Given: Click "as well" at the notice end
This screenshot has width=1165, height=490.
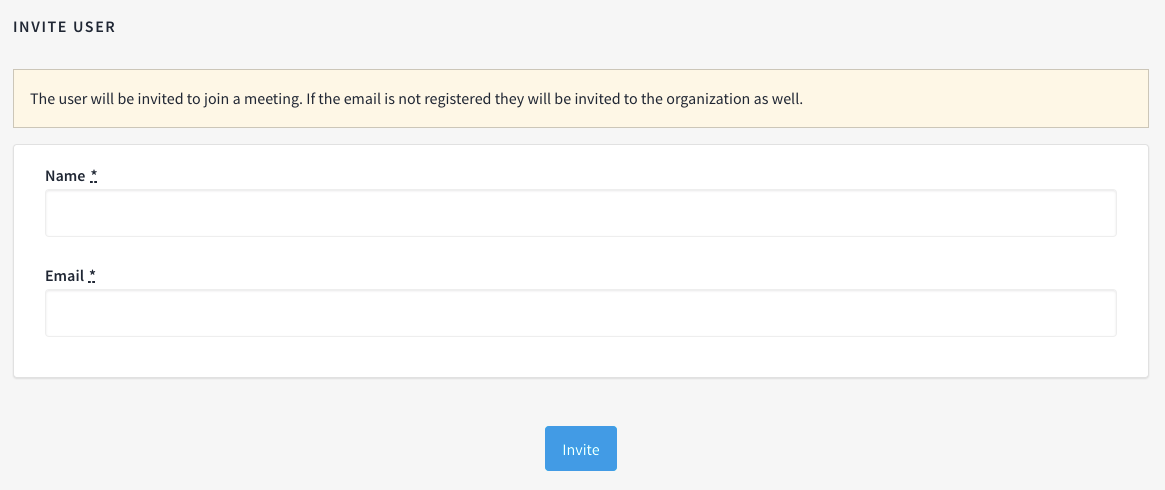Looking at the screenshot, I should point(781,99).
